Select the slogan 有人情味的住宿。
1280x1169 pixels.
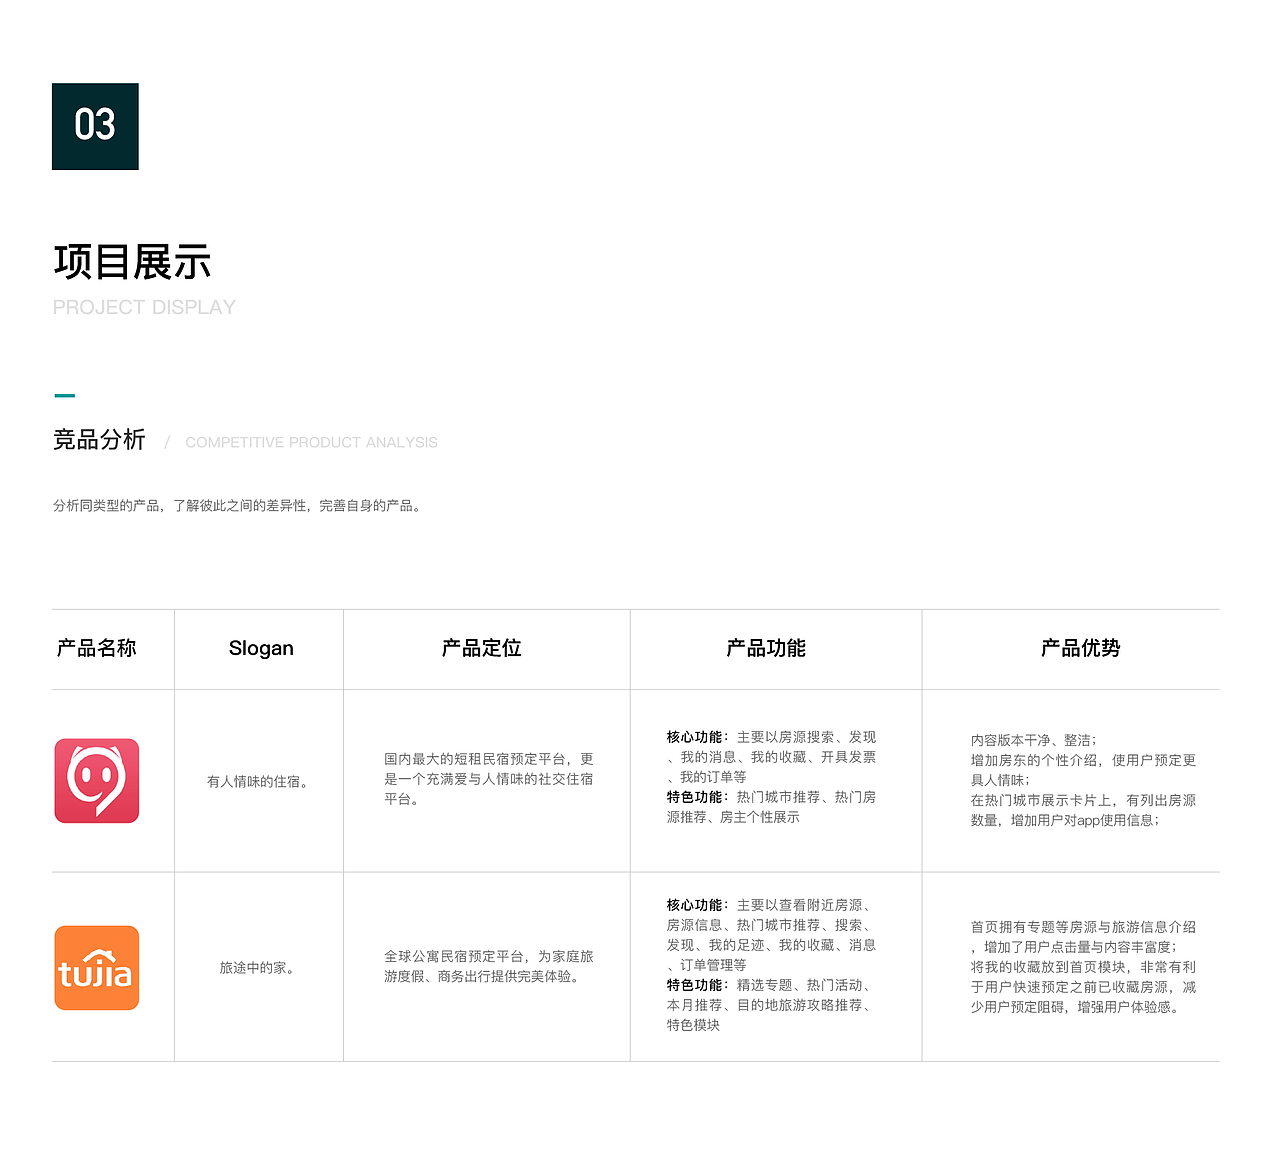coord(260,782)
